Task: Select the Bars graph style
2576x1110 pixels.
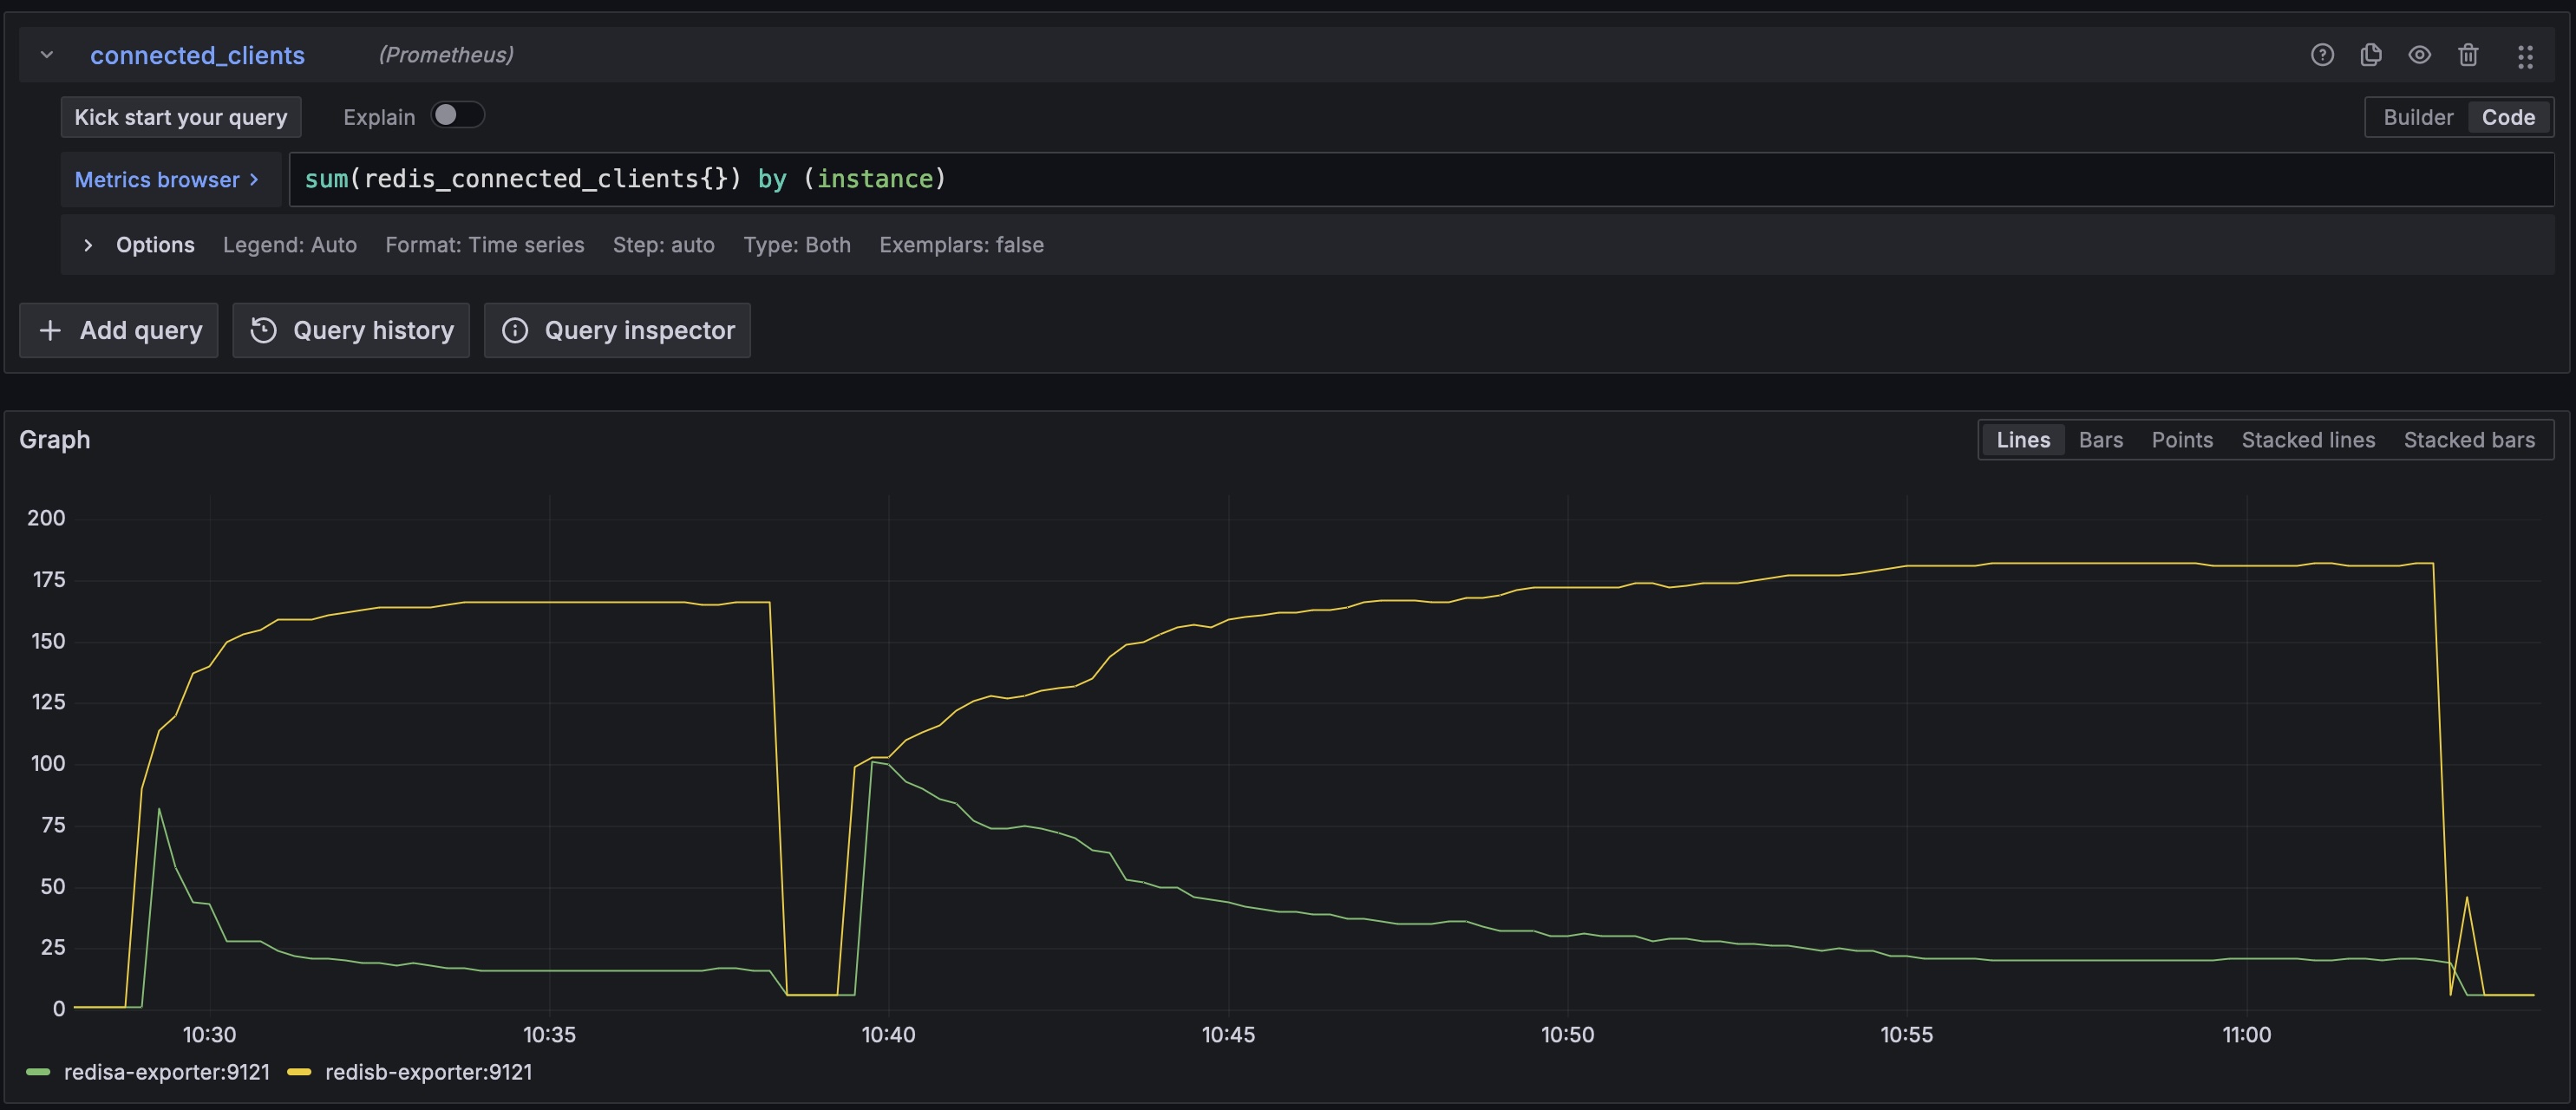Action: (2100, 440)
